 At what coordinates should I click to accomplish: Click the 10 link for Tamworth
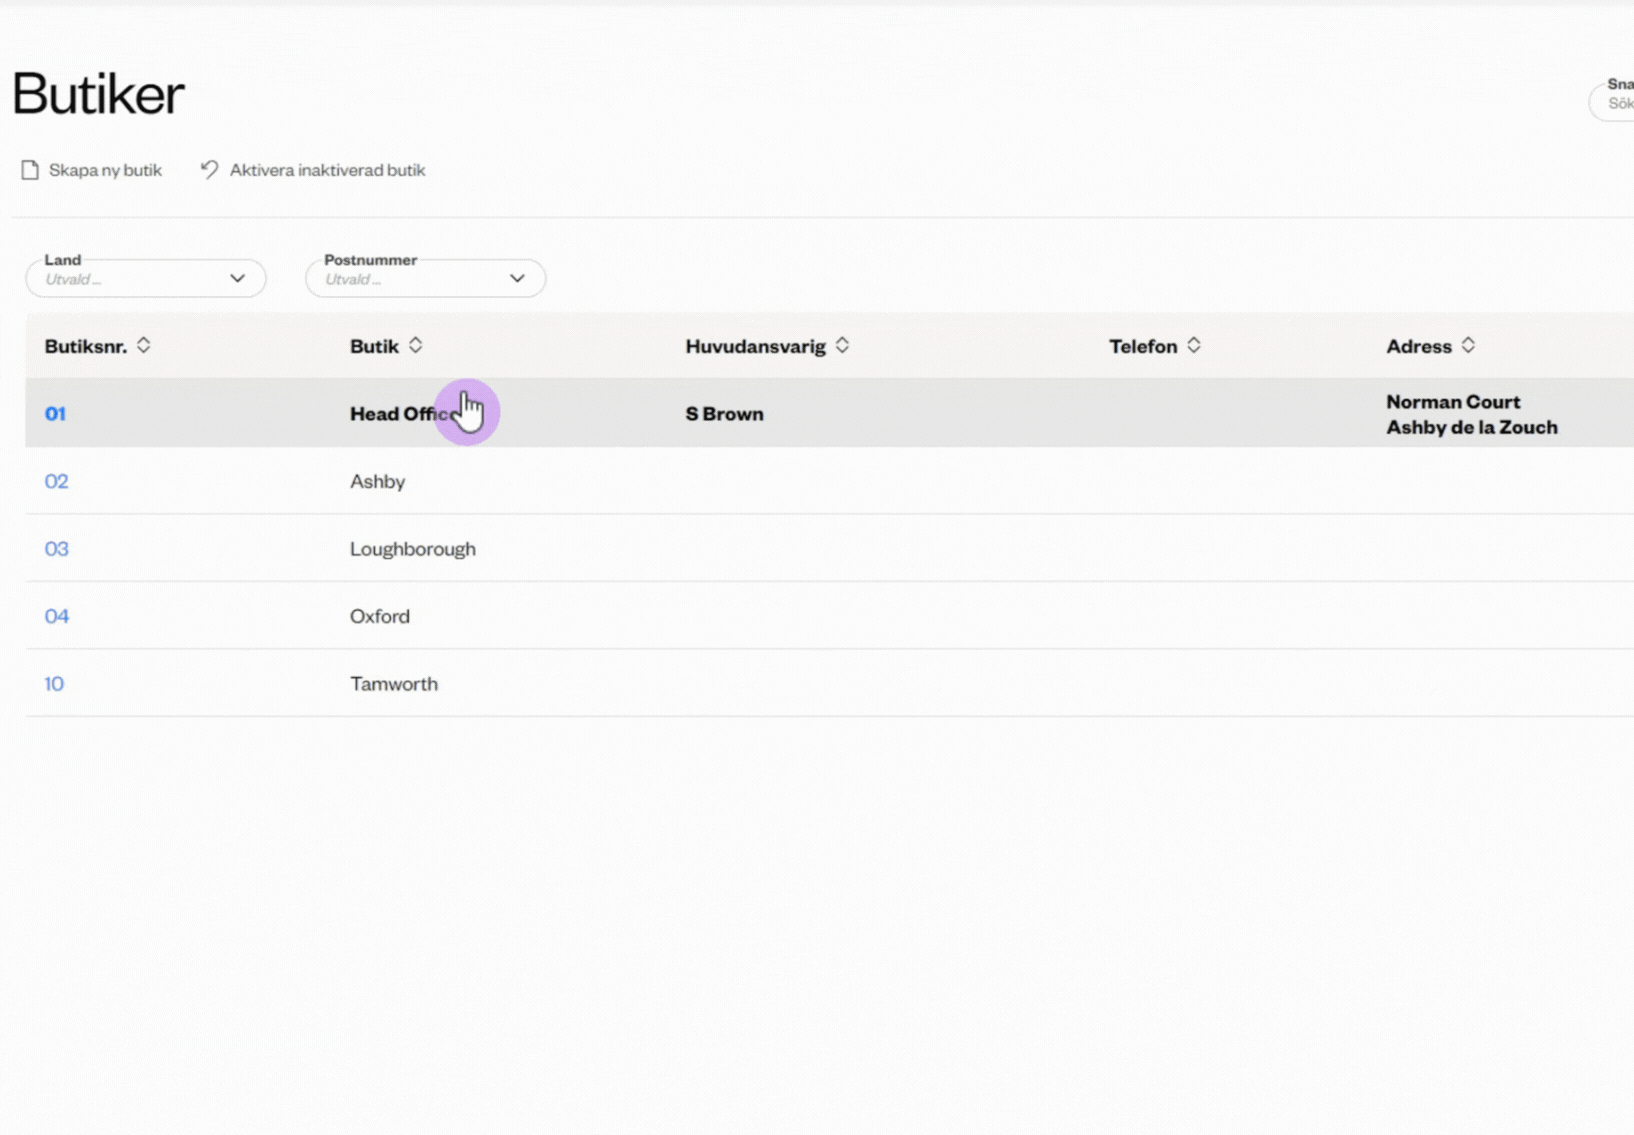pyautogui.click(x=54, y=683)
